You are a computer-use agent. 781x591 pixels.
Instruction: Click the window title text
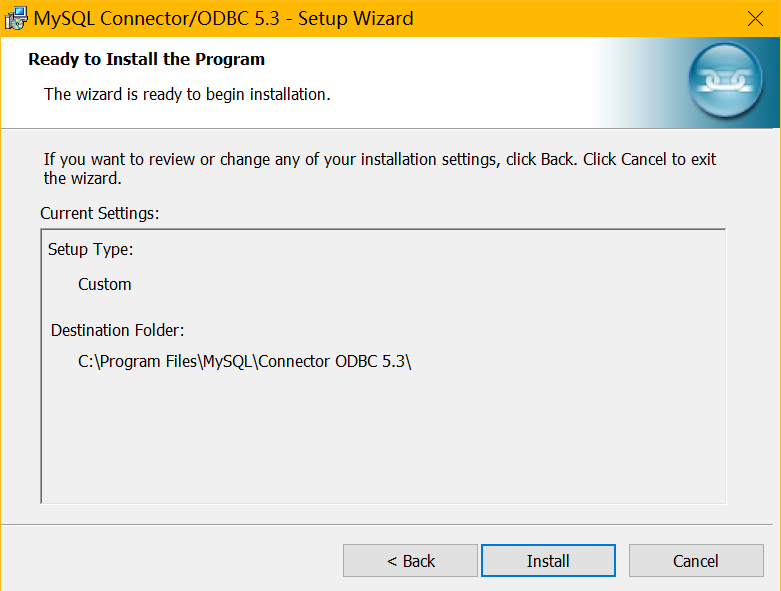[x=223, y=18]
